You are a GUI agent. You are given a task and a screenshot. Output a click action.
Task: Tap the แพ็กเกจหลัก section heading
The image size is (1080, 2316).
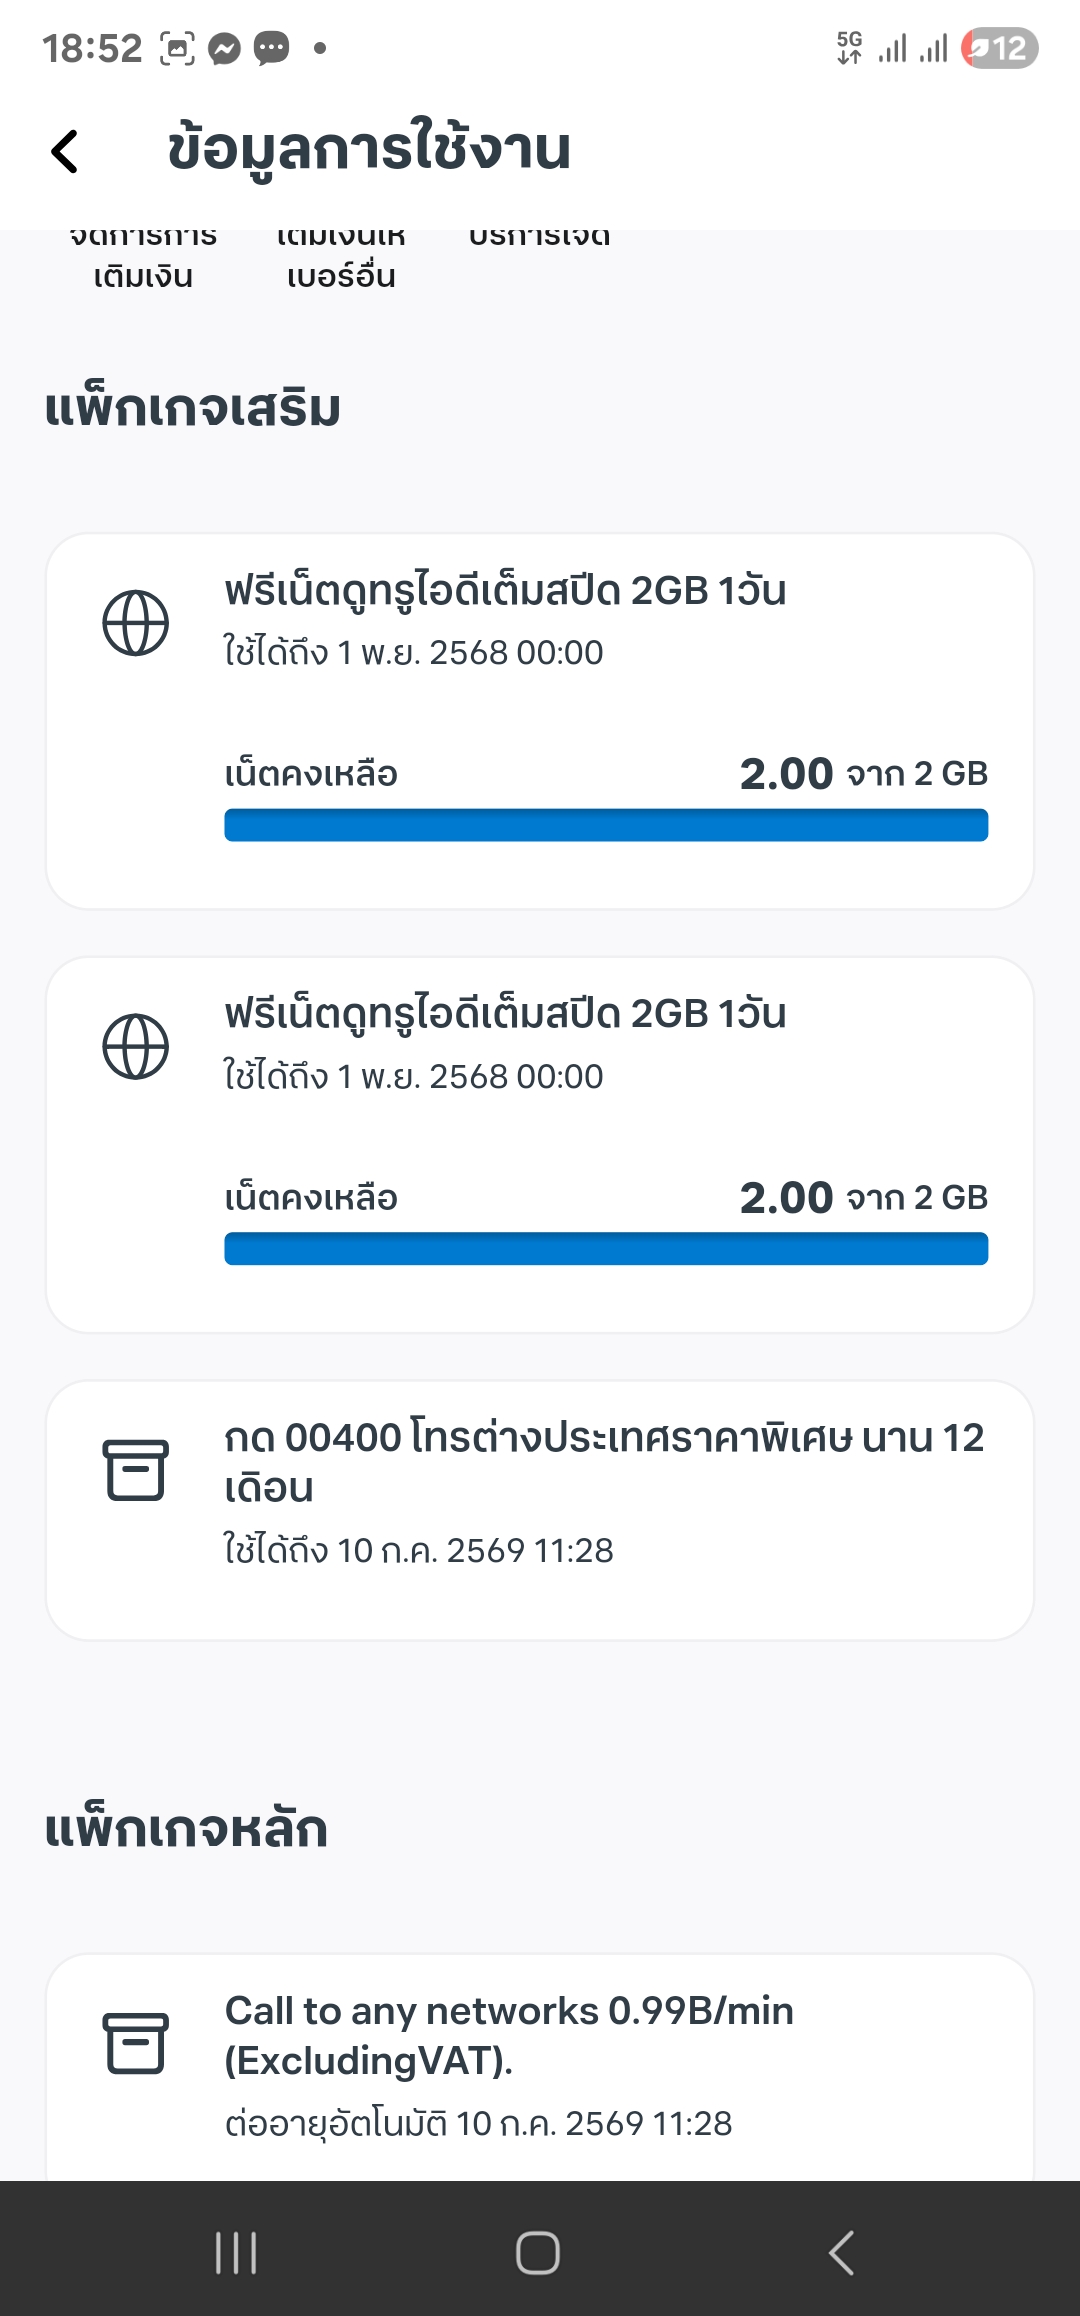tap(187, 1829)
